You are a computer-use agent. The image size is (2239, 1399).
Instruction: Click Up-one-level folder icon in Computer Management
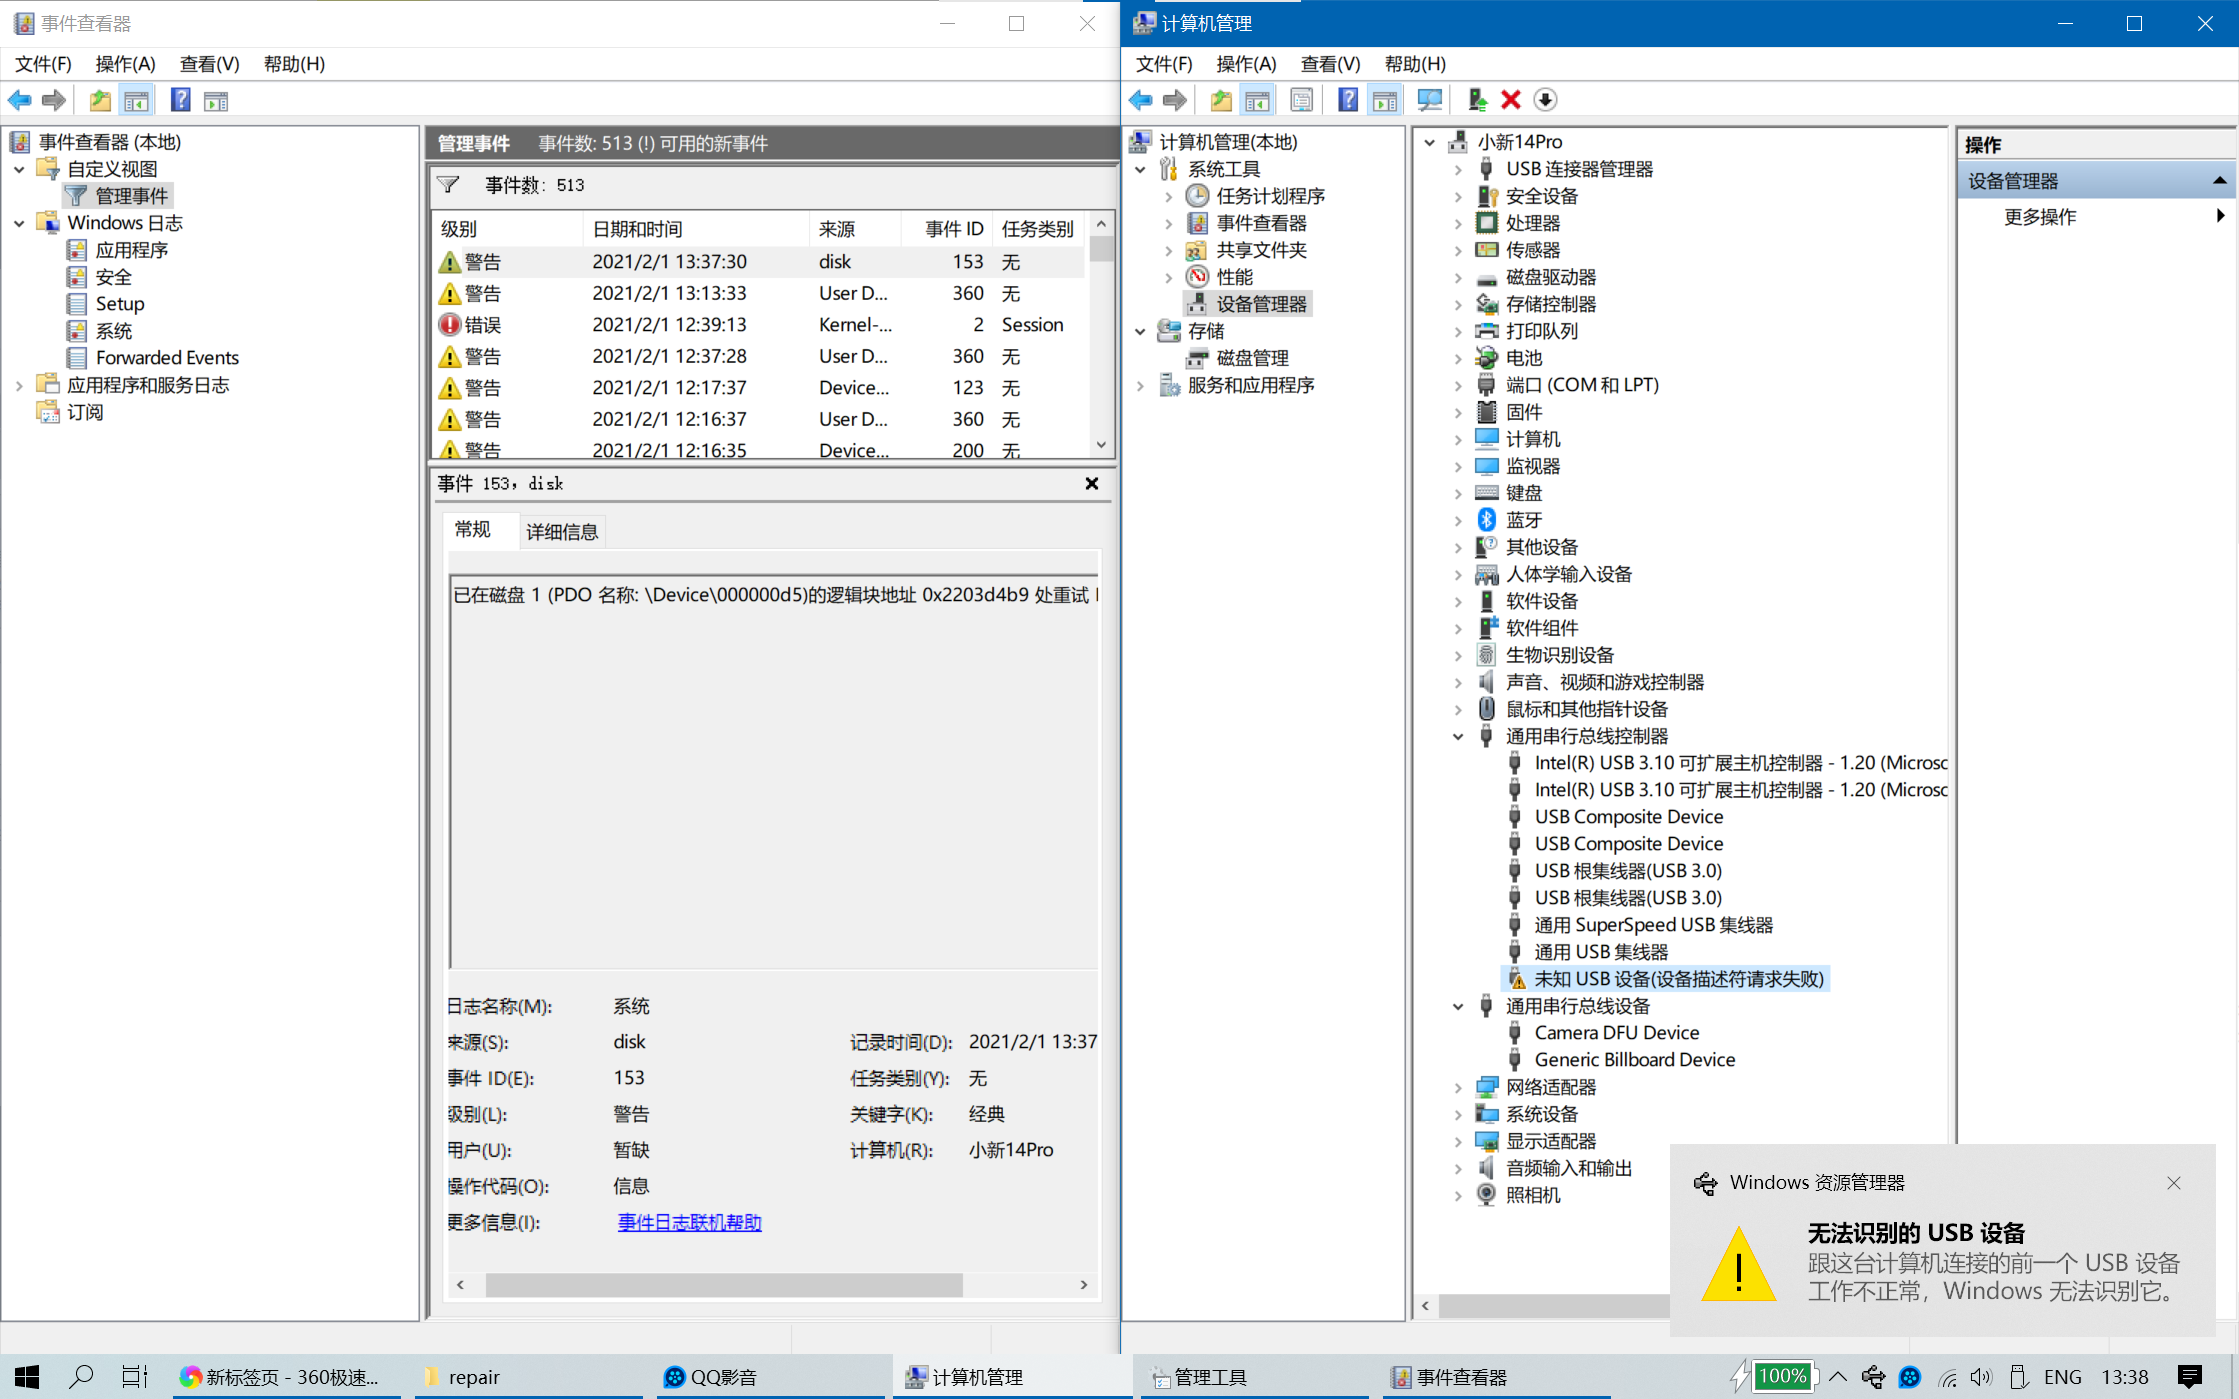(1221, 100)
